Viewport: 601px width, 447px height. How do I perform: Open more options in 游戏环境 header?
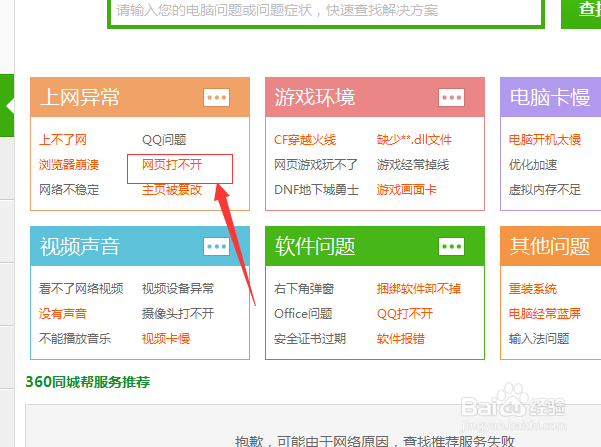click(x=452, y=97)
